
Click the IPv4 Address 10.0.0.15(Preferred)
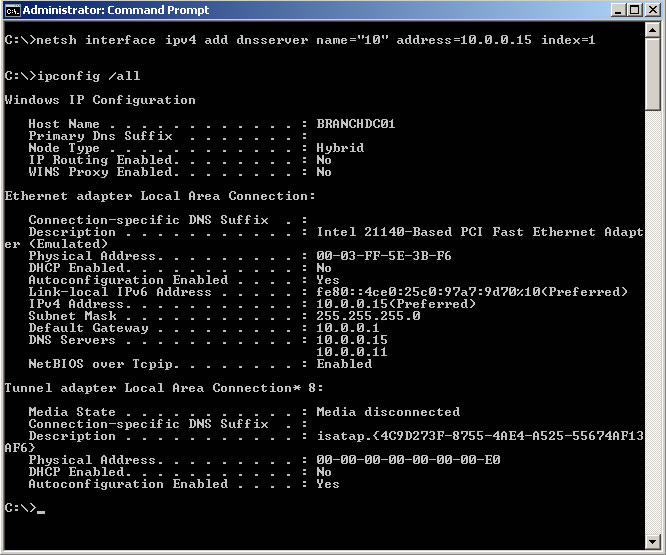[x=395, y=304]
